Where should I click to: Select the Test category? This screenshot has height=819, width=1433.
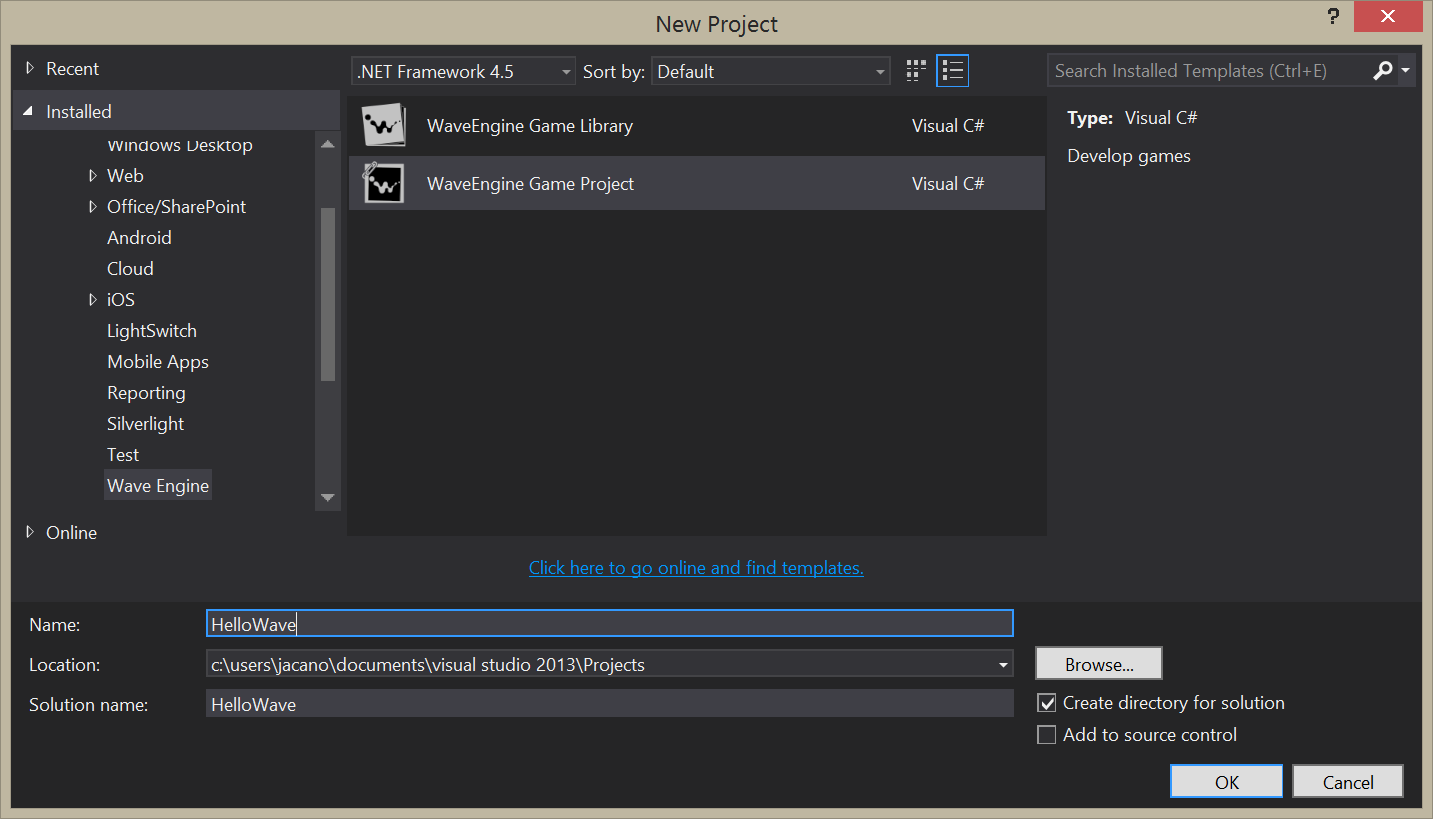(x=123, y=455)
